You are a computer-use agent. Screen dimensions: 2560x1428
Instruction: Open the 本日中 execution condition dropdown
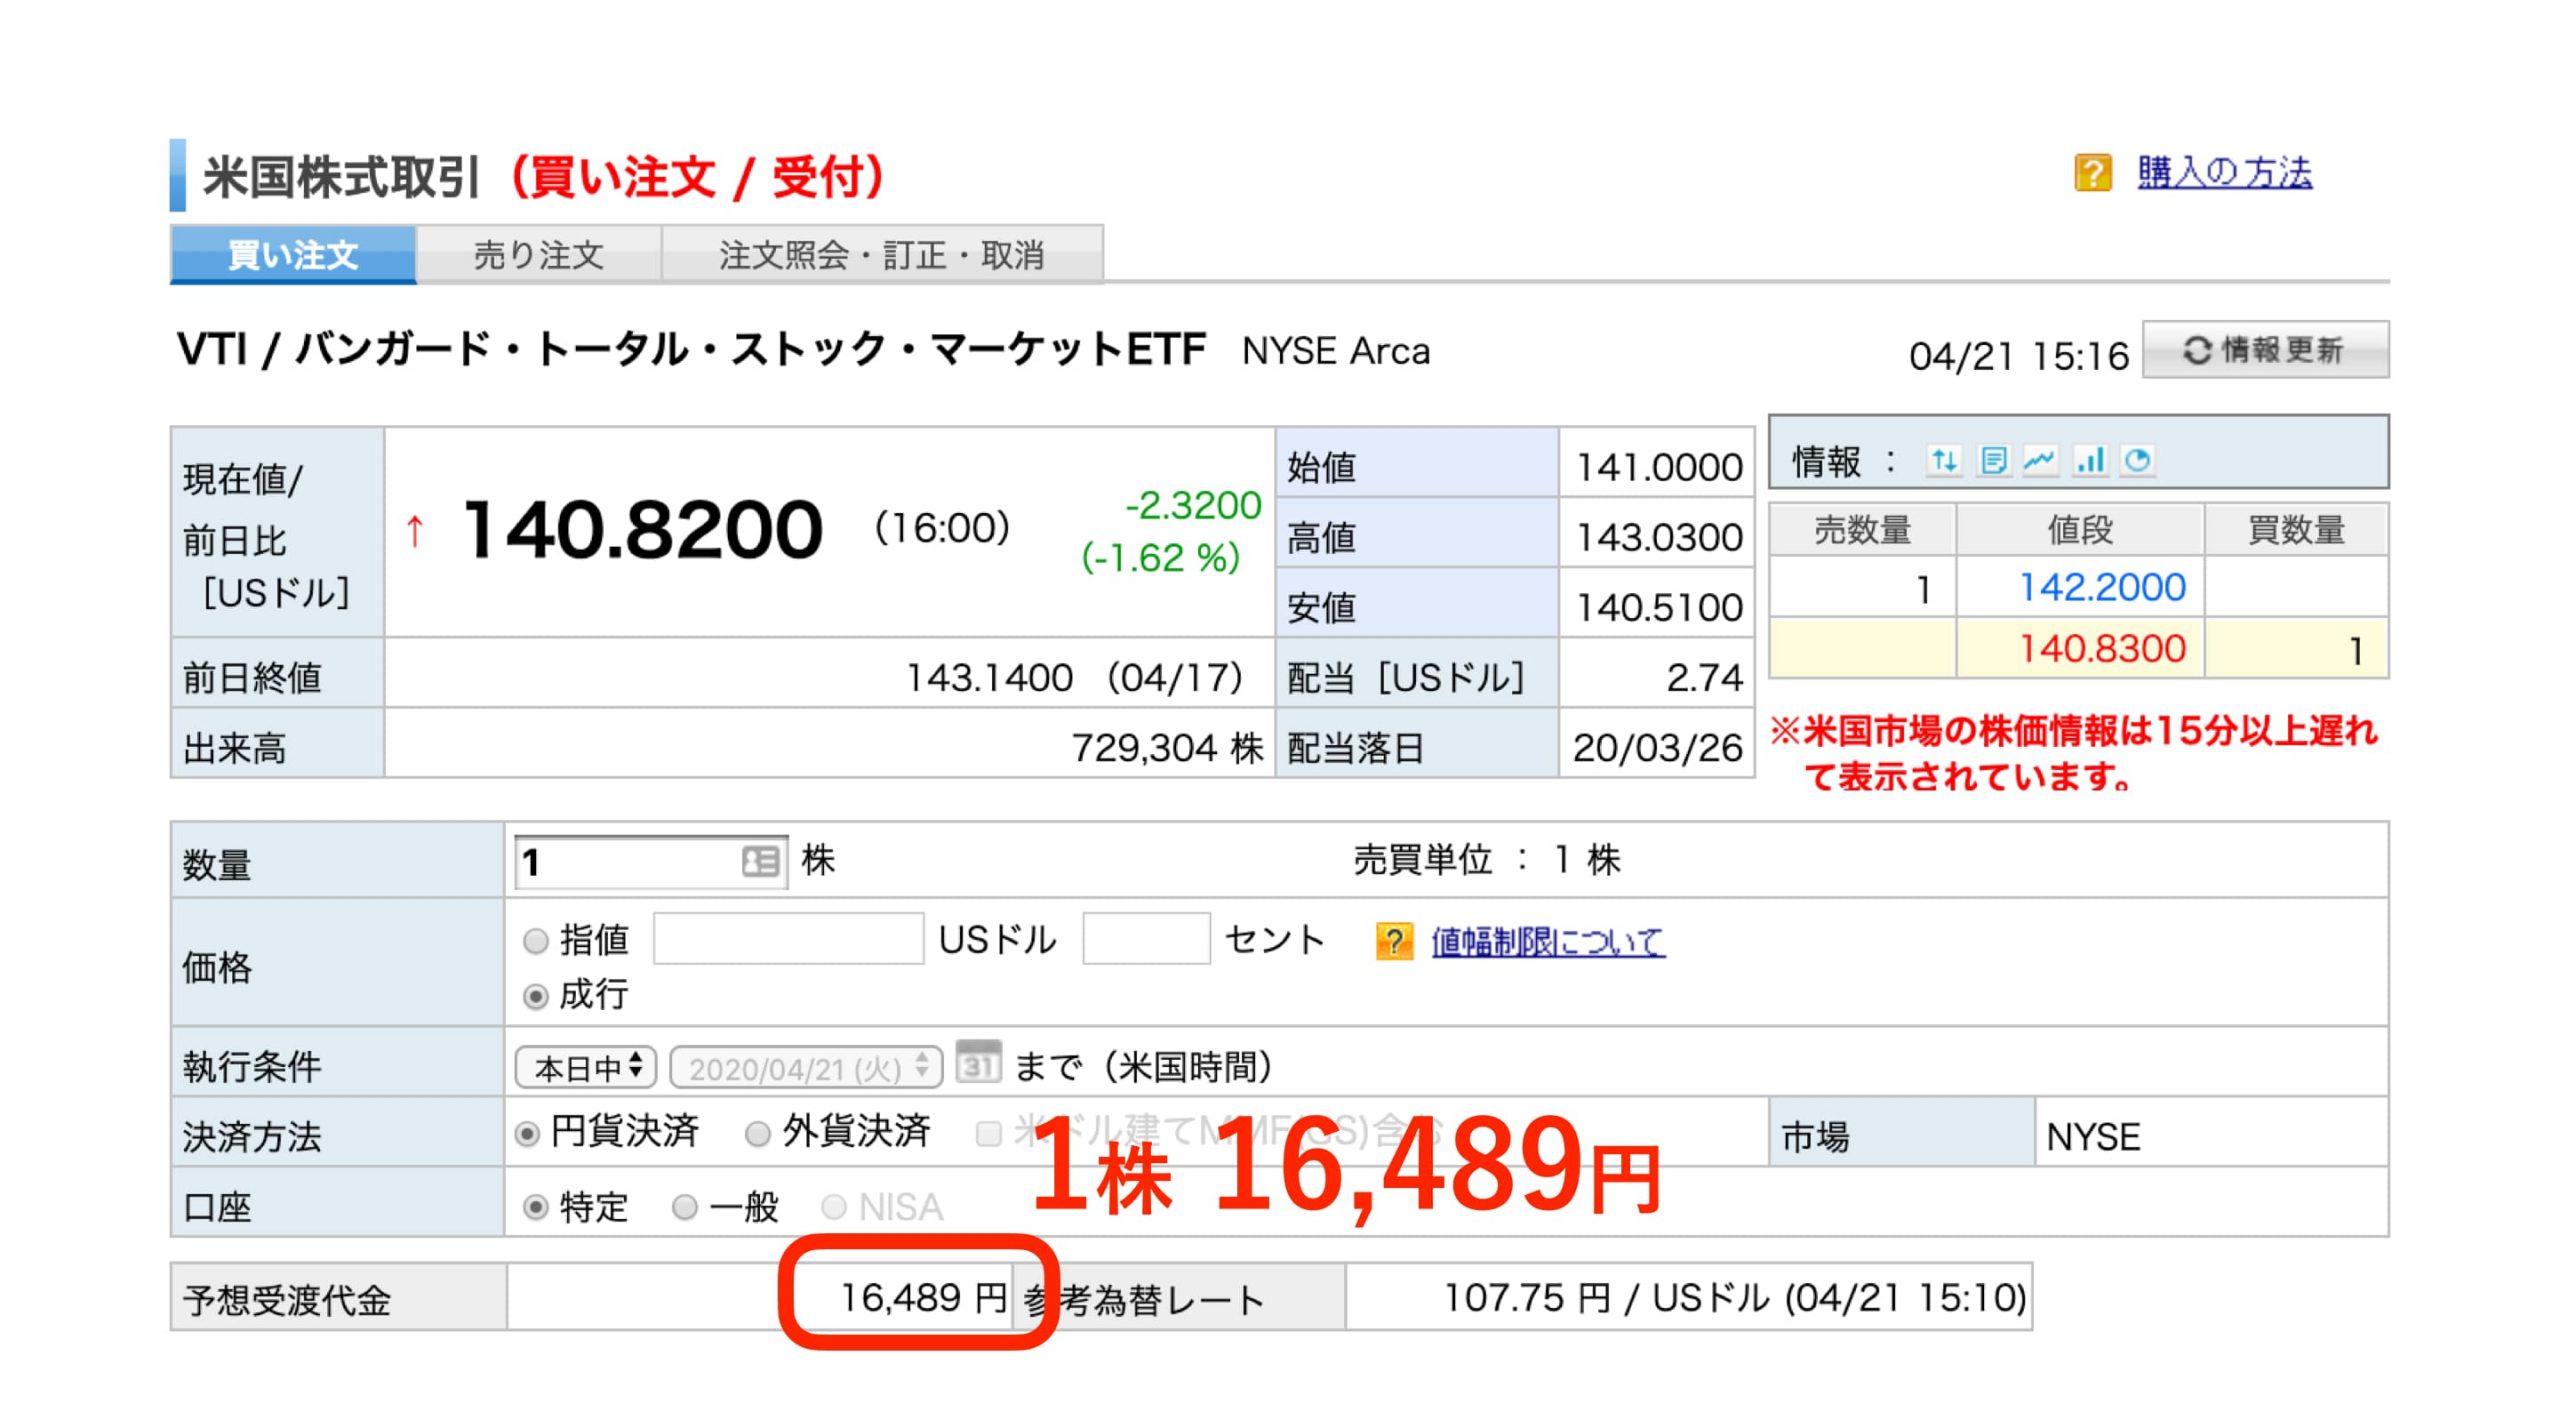coord(586,1068)
